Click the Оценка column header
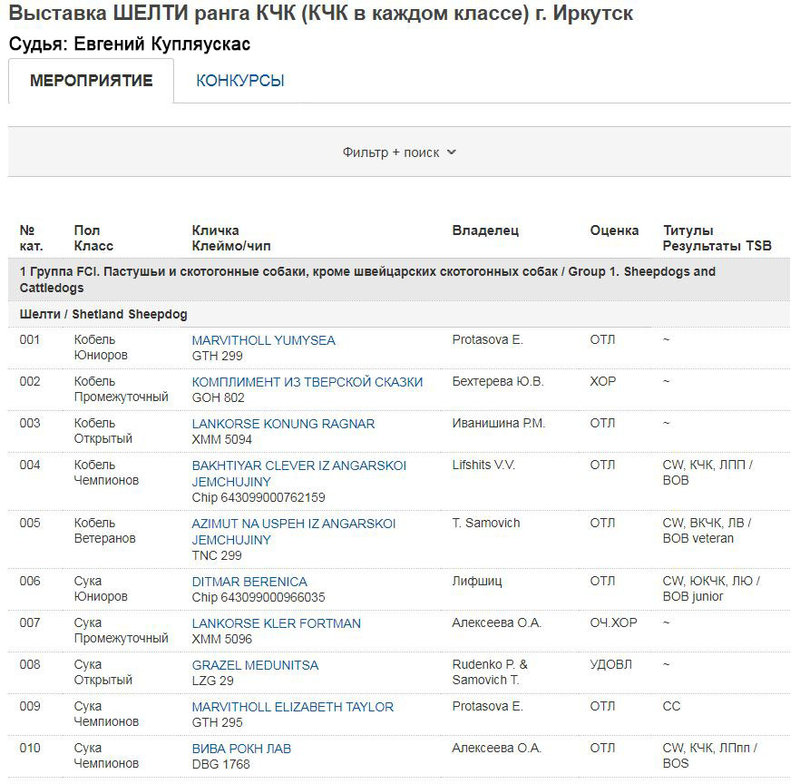 [x=614, y=231]
